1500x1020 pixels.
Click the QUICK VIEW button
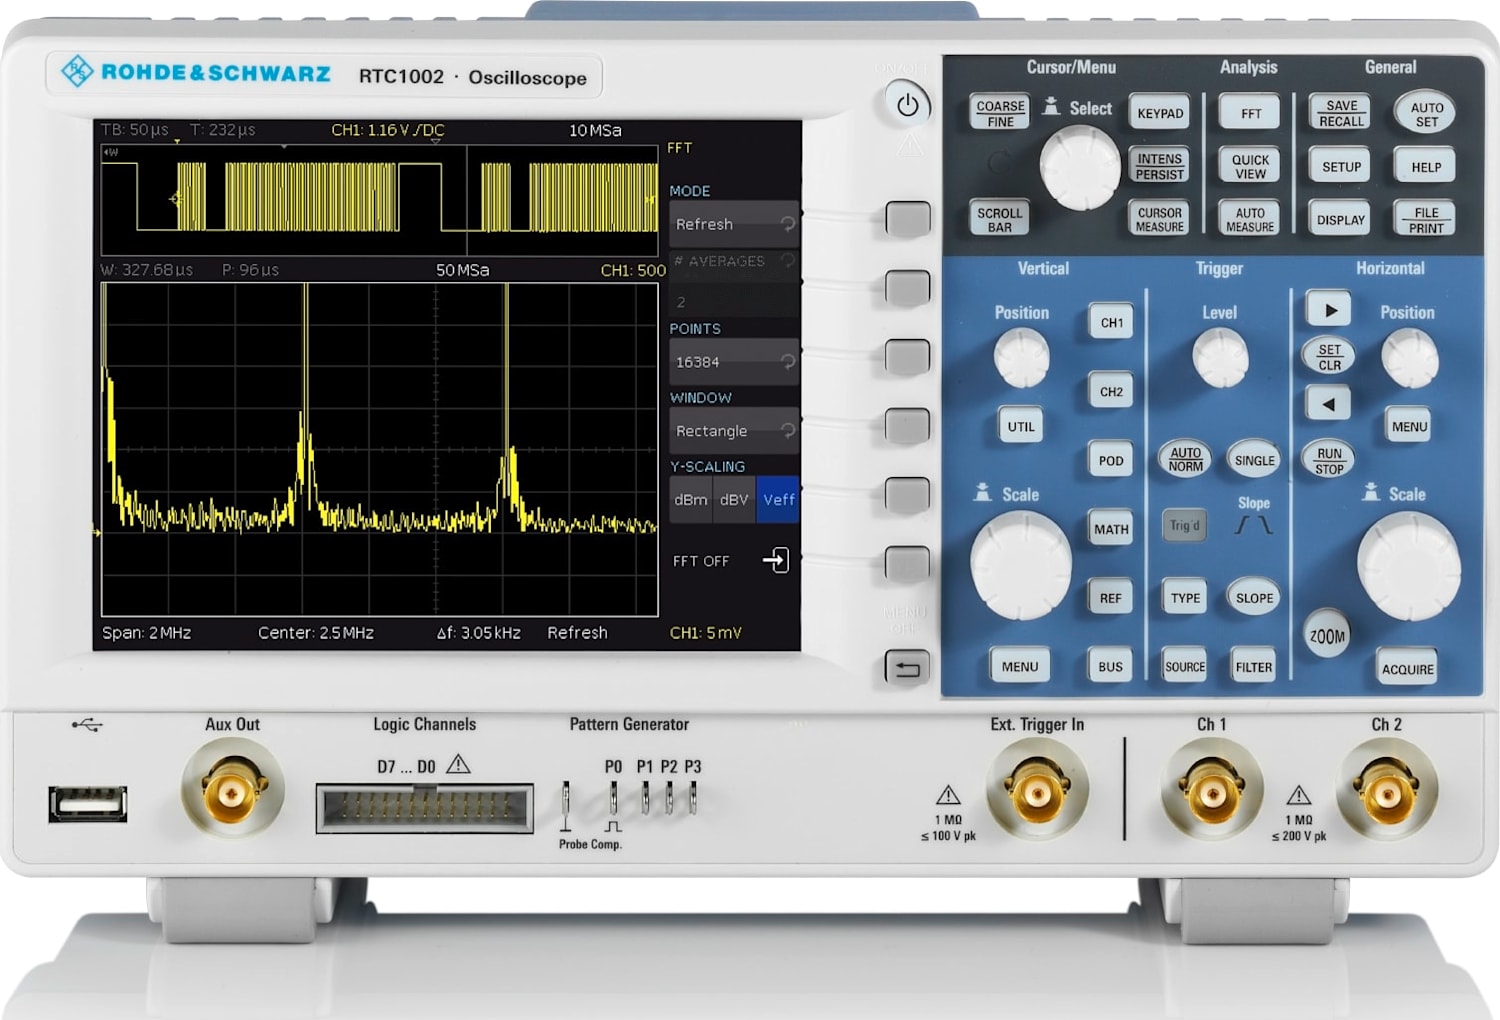1250,166
